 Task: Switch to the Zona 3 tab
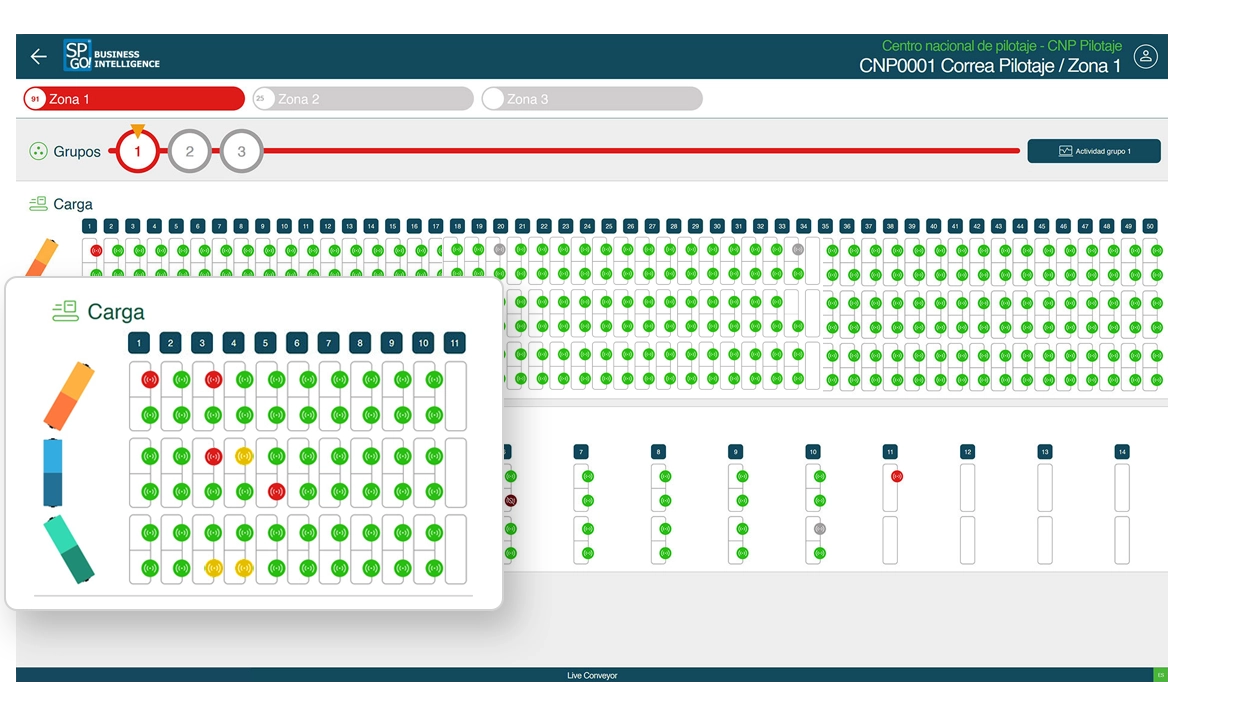(592, 99)
